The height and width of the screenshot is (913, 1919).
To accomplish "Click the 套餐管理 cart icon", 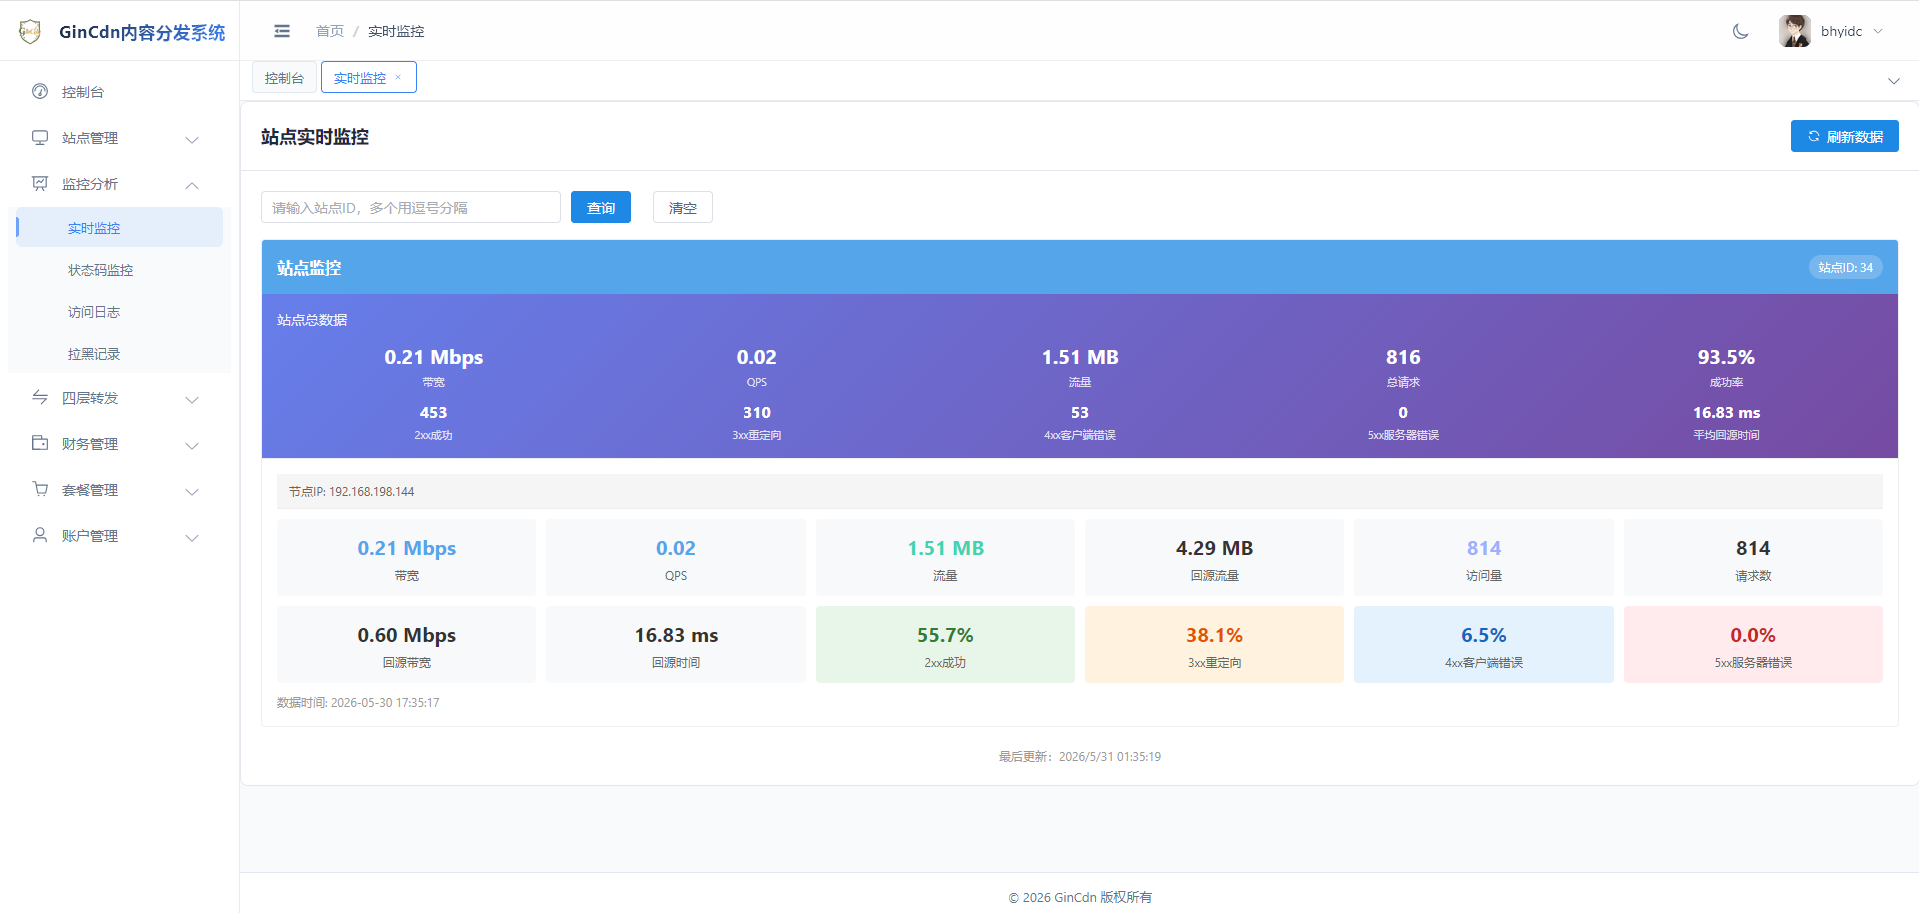I will 40,489.
